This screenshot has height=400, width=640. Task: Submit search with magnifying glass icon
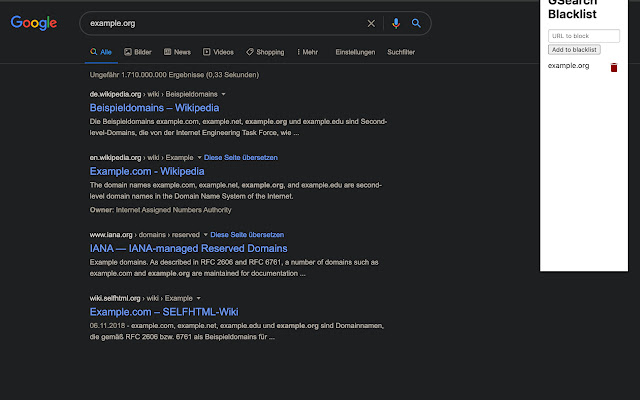pos(416,23)
